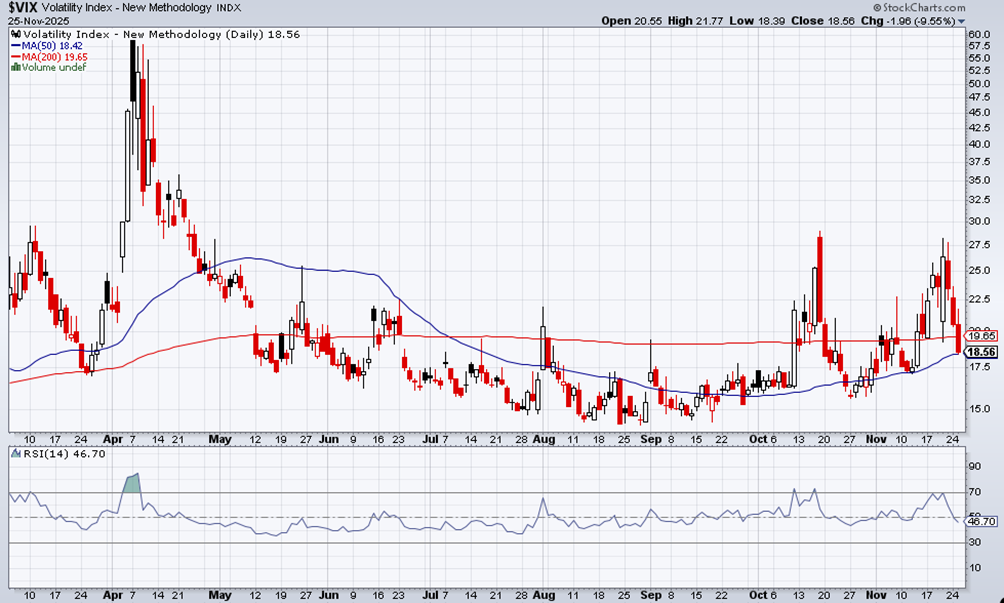Click the StockCharts.com copyright link
1004x603 pixels.
click(919, 8)
